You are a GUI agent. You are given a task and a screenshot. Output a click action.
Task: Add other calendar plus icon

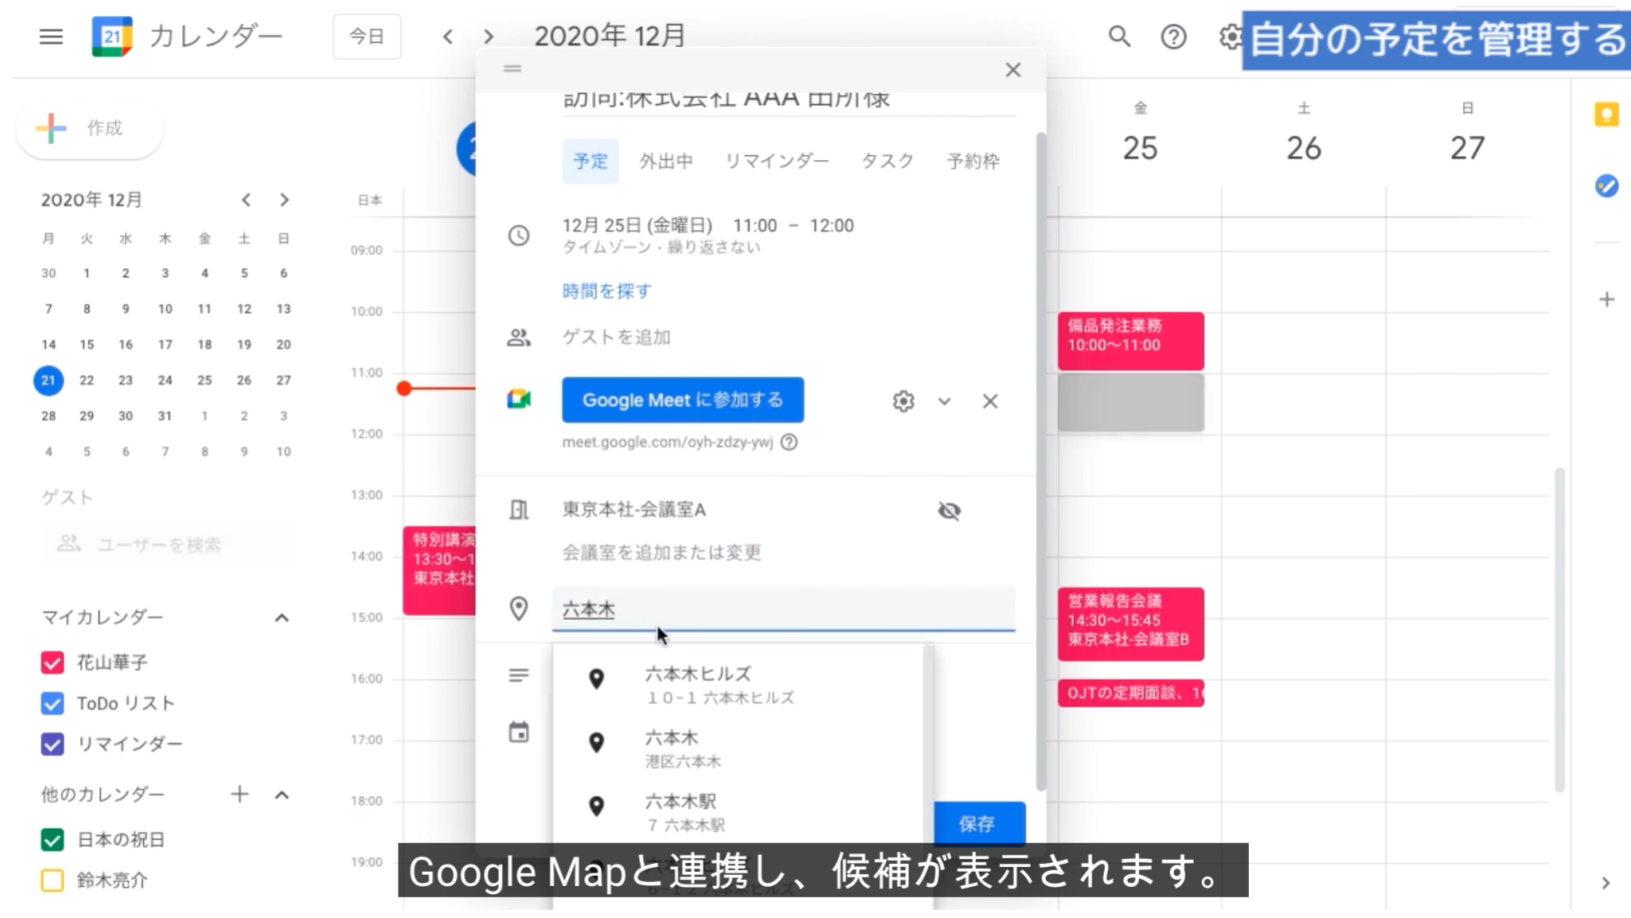240,795
